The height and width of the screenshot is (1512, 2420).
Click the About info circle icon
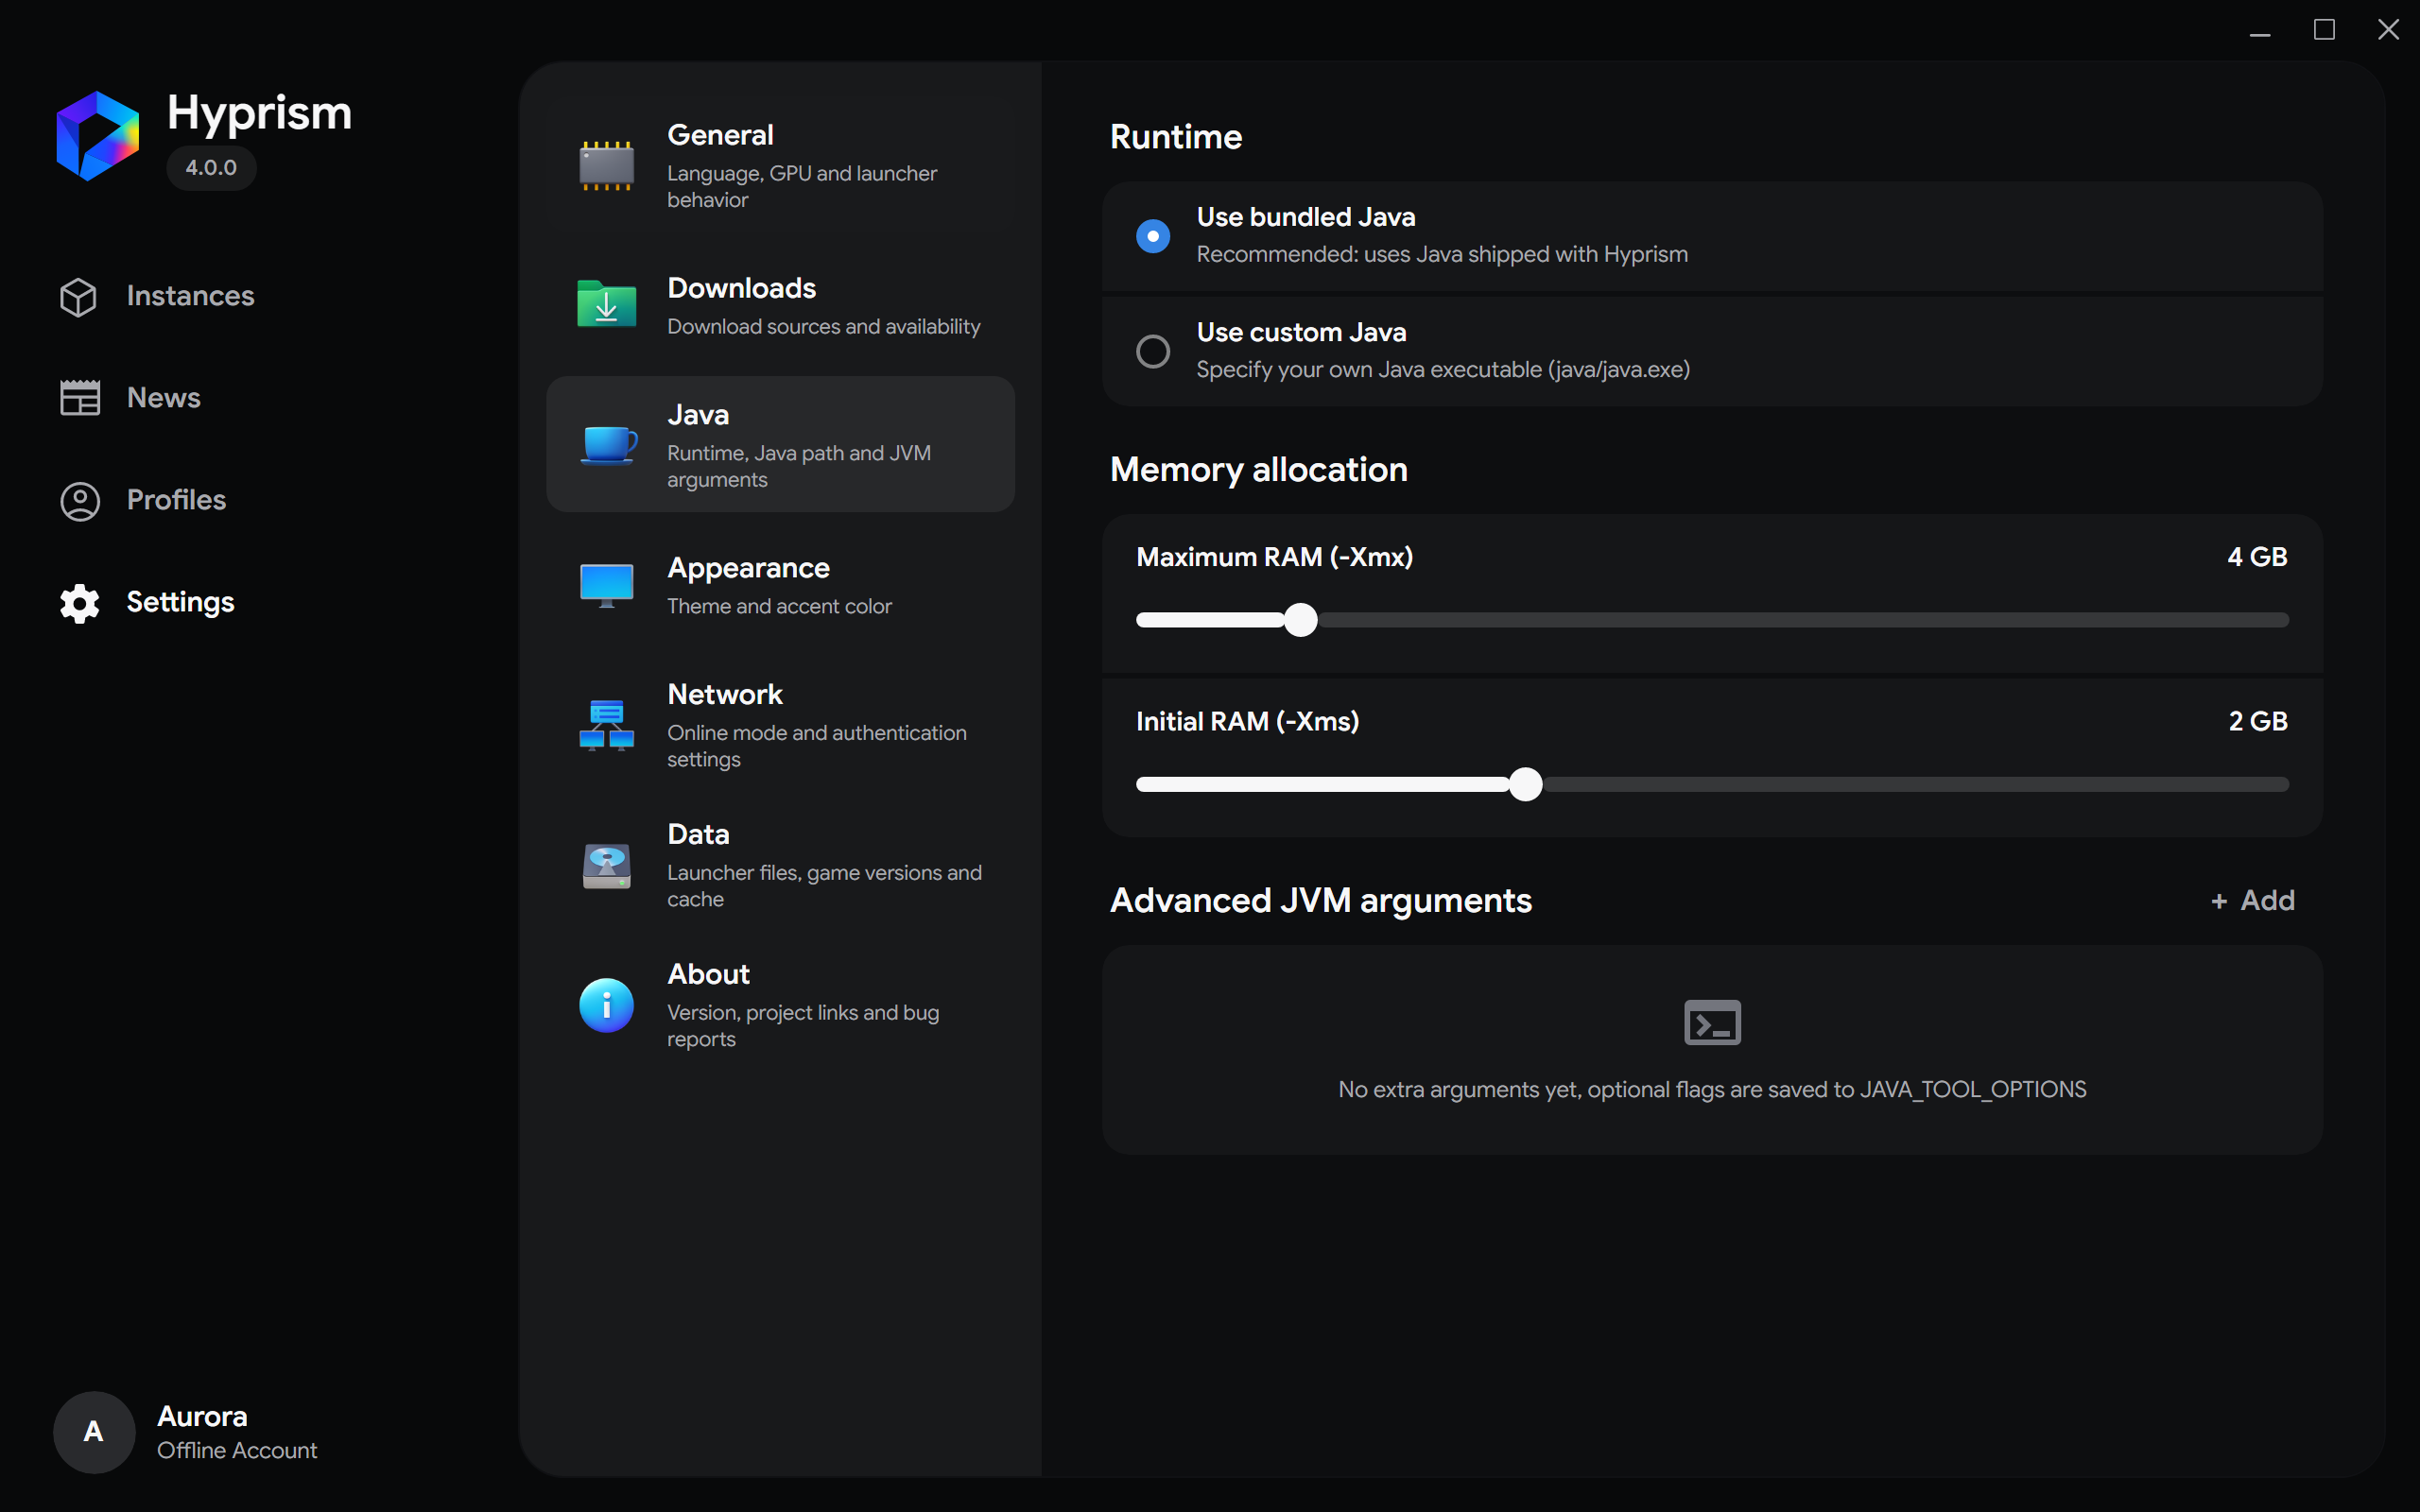pyautogui.click(x=606, y=1005)
